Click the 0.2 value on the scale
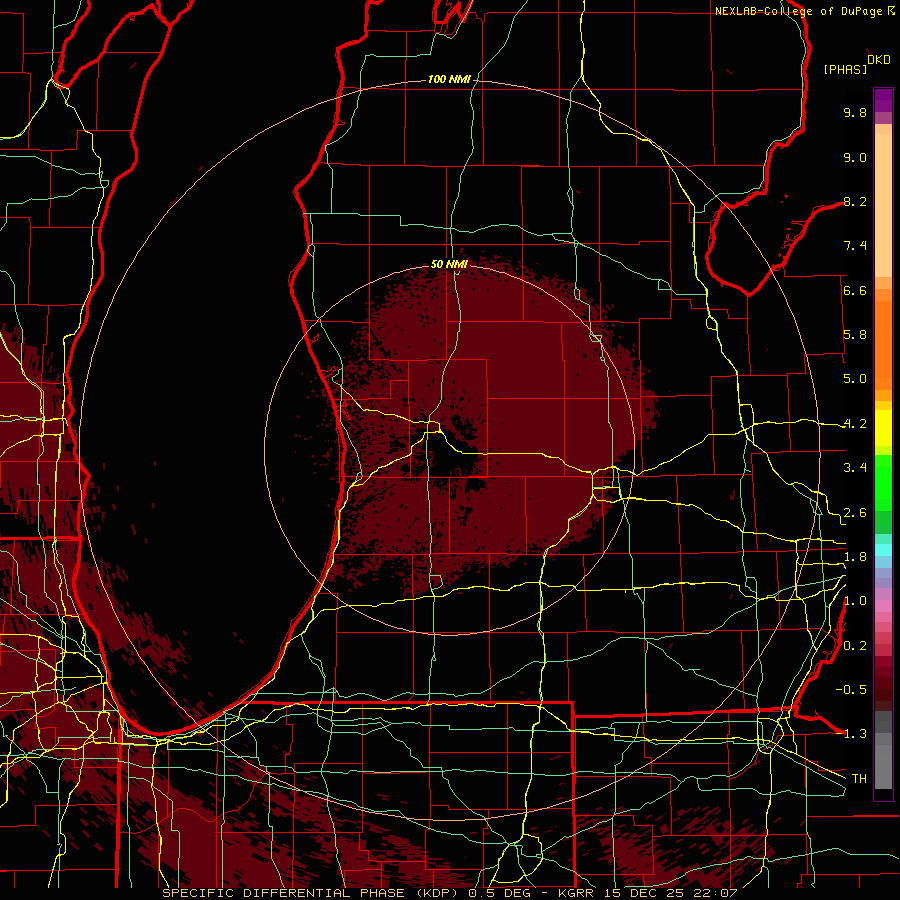 pyautogui.click(x=855, y=646)
